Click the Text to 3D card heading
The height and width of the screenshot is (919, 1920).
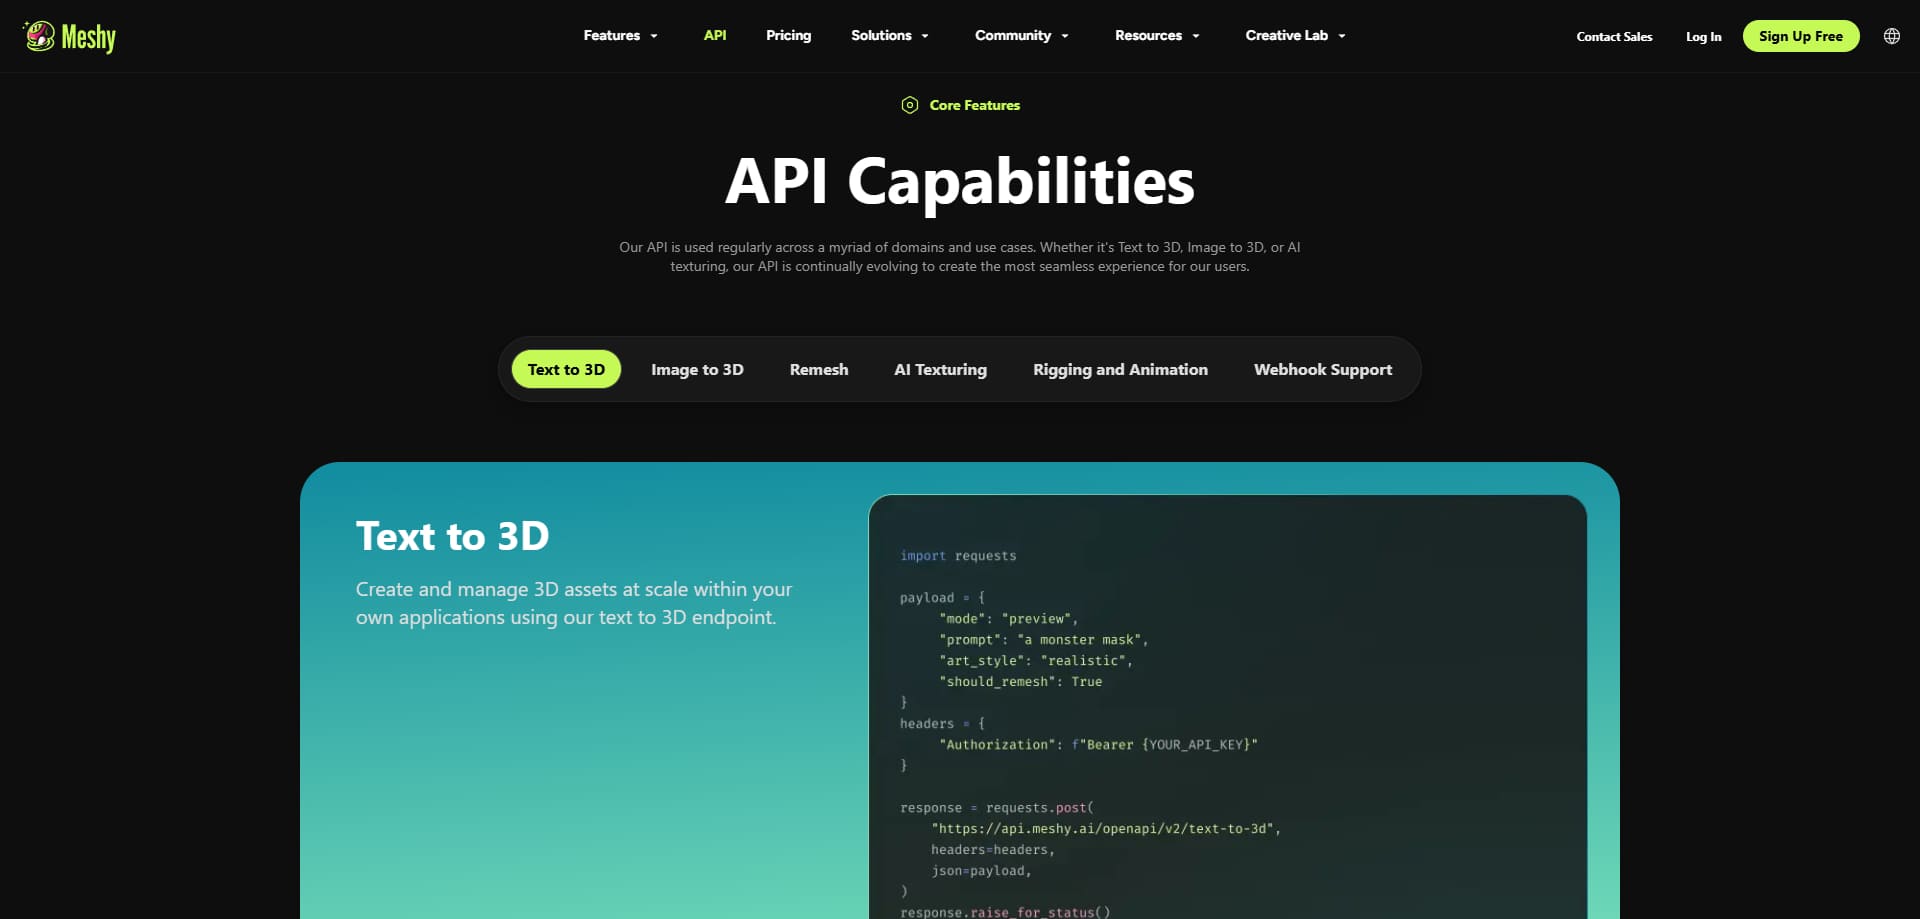pyautogui.click(x=453, y=536)
